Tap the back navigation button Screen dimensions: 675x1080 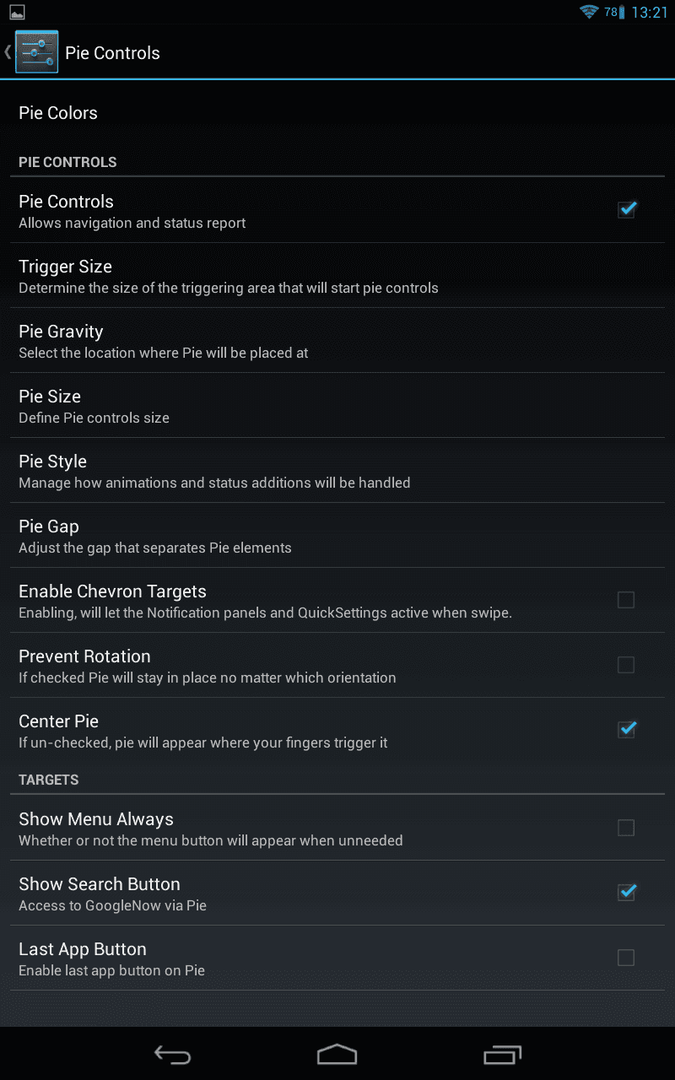coord(172,1055)
